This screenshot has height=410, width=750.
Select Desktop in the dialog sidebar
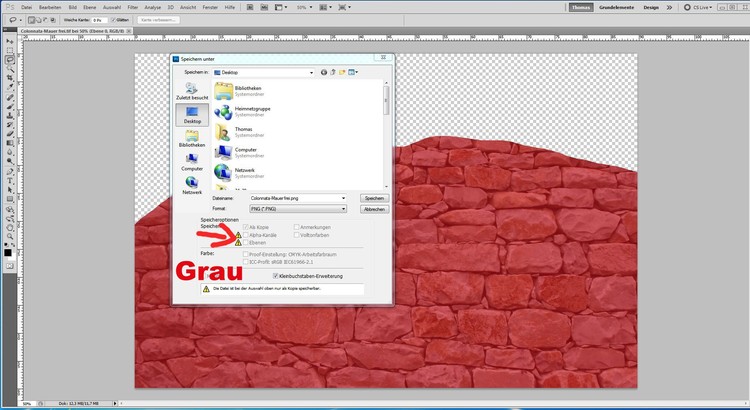192,115
